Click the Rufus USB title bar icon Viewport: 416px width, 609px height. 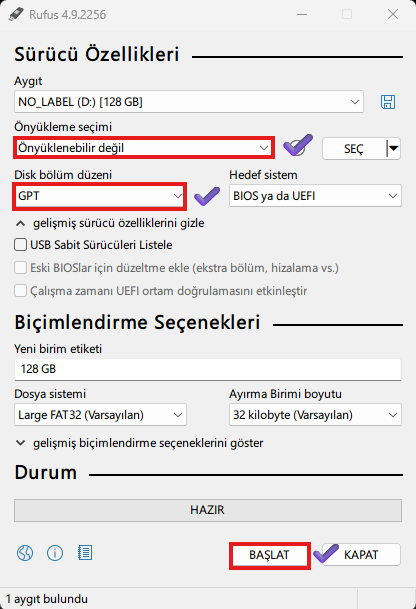16,14
